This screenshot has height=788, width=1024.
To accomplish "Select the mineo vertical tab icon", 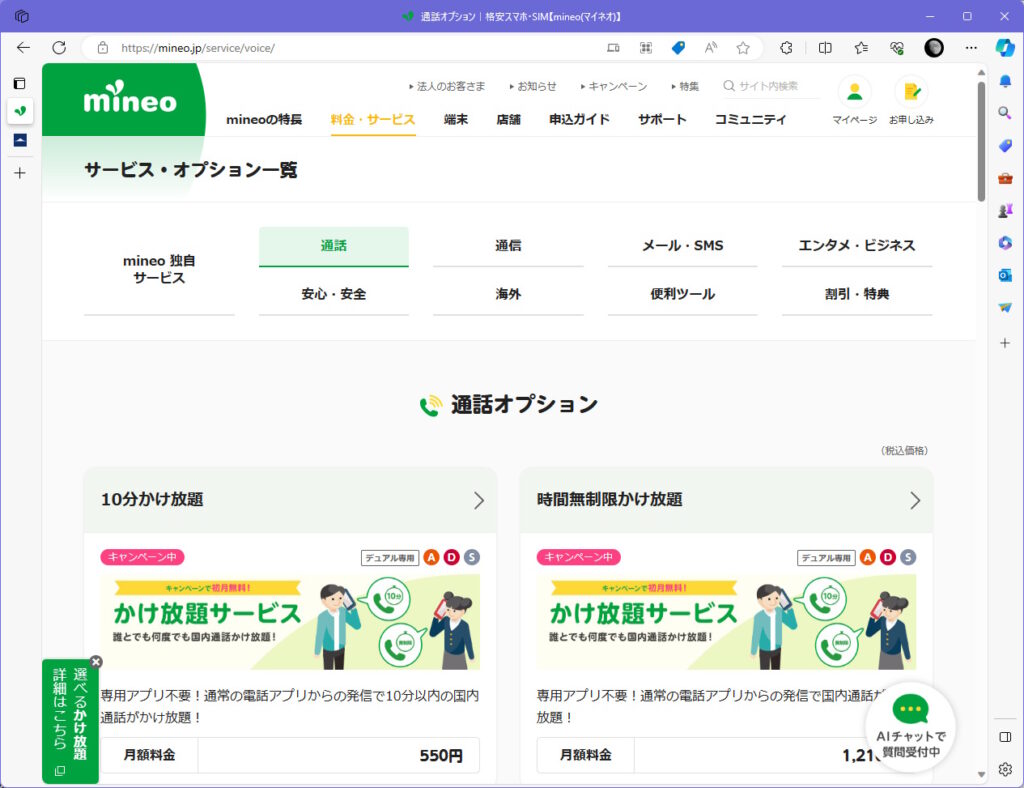I will [x=20, y=111].
